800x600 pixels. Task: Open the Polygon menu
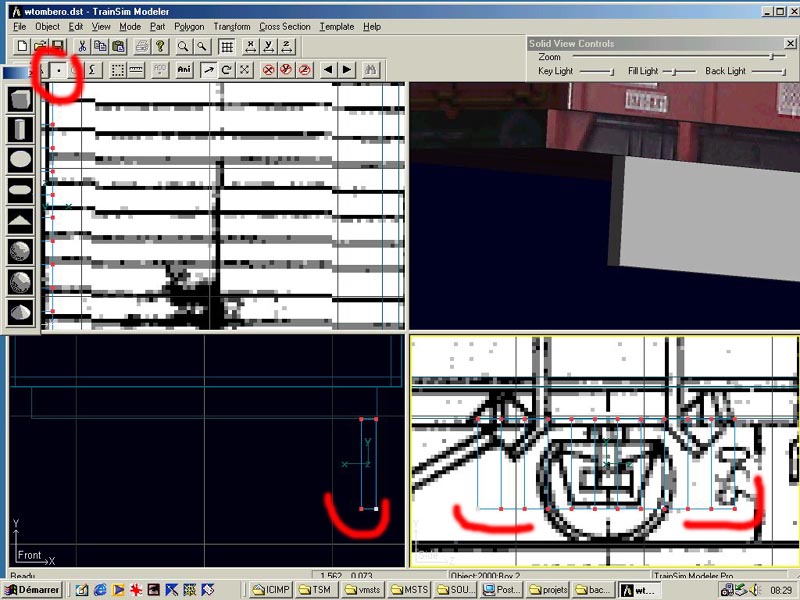click(x=189, y=27)
